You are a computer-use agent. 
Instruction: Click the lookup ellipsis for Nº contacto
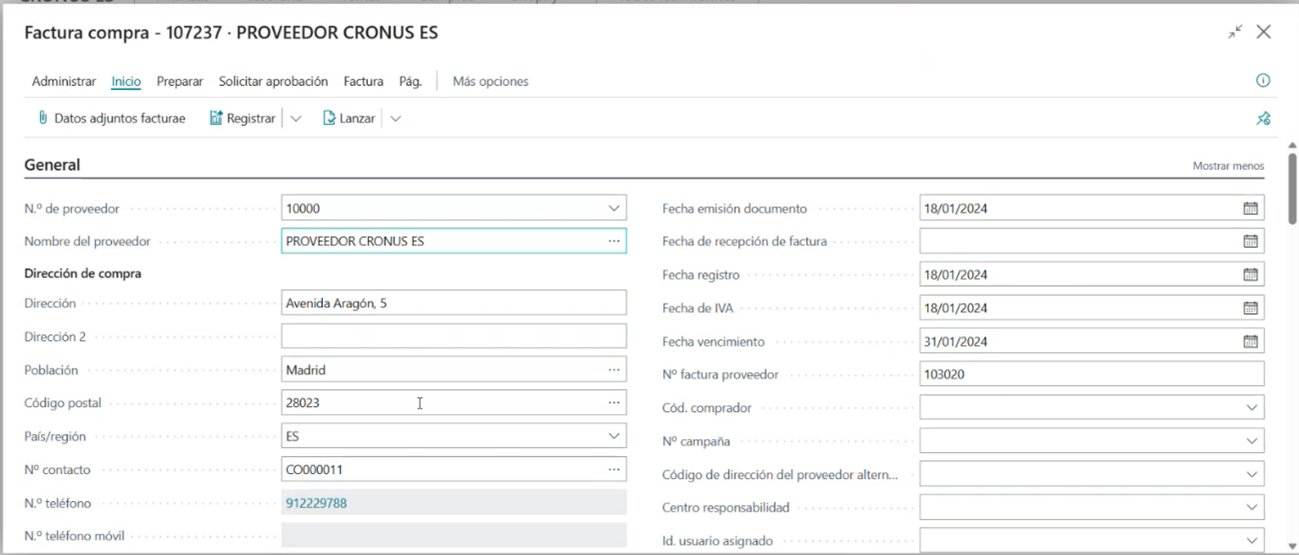[614, 469]
